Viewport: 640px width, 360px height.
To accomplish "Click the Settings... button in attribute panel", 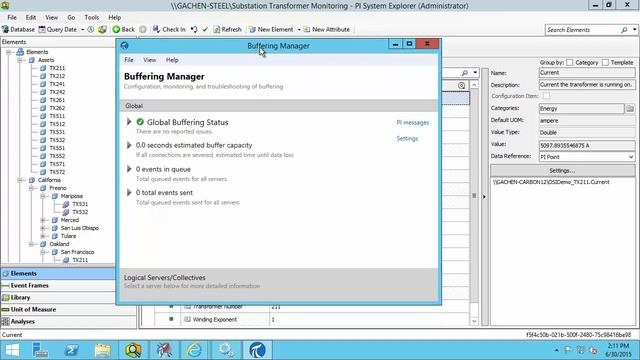I will (x=562, y=171).
